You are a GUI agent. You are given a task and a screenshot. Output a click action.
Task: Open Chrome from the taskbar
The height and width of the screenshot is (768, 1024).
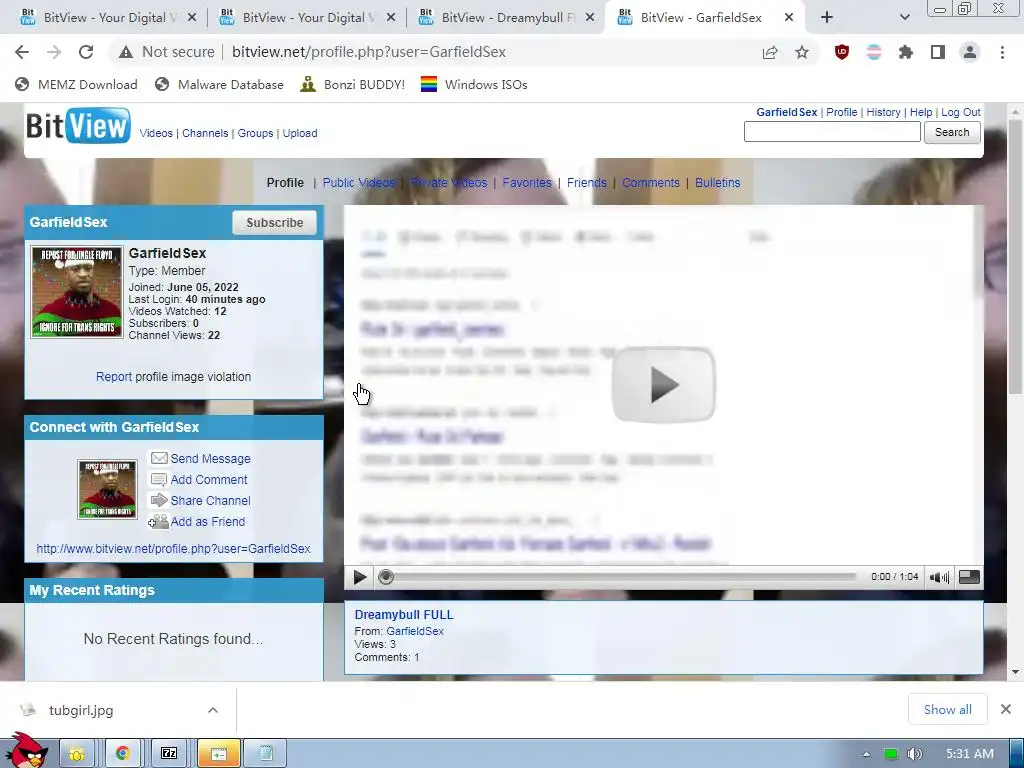click(122, 753)
